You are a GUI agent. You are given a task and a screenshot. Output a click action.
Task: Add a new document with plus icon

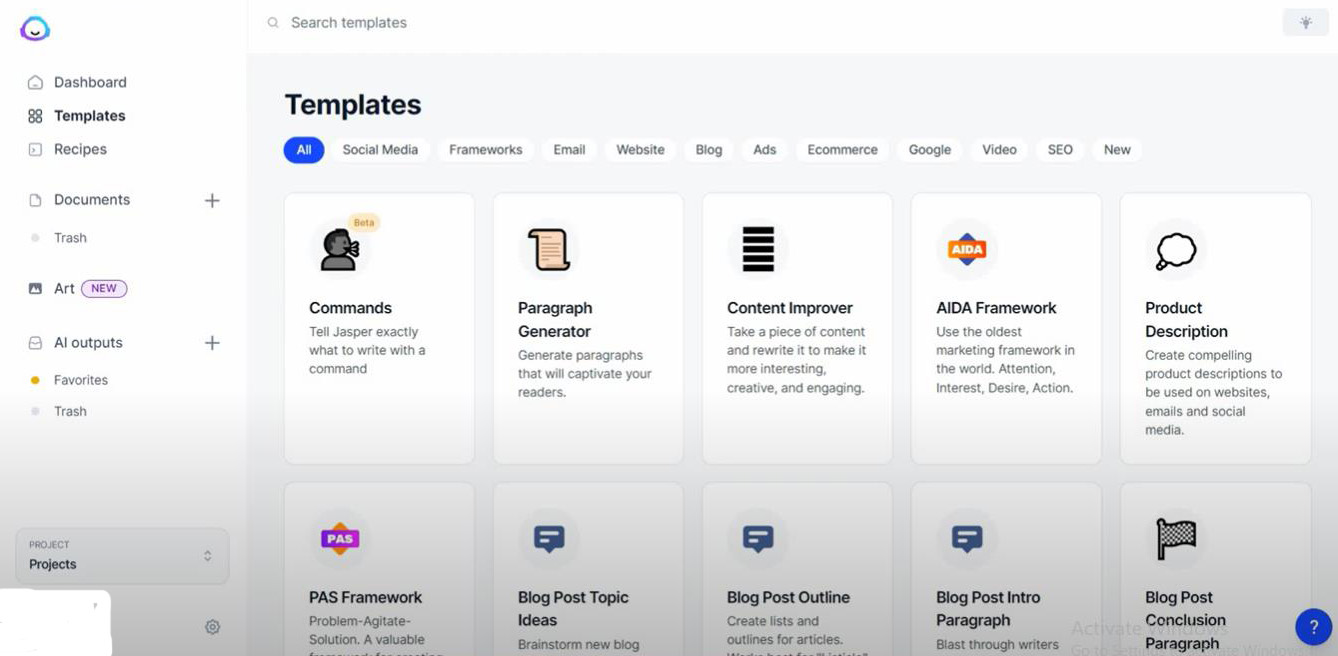[212, 200]
